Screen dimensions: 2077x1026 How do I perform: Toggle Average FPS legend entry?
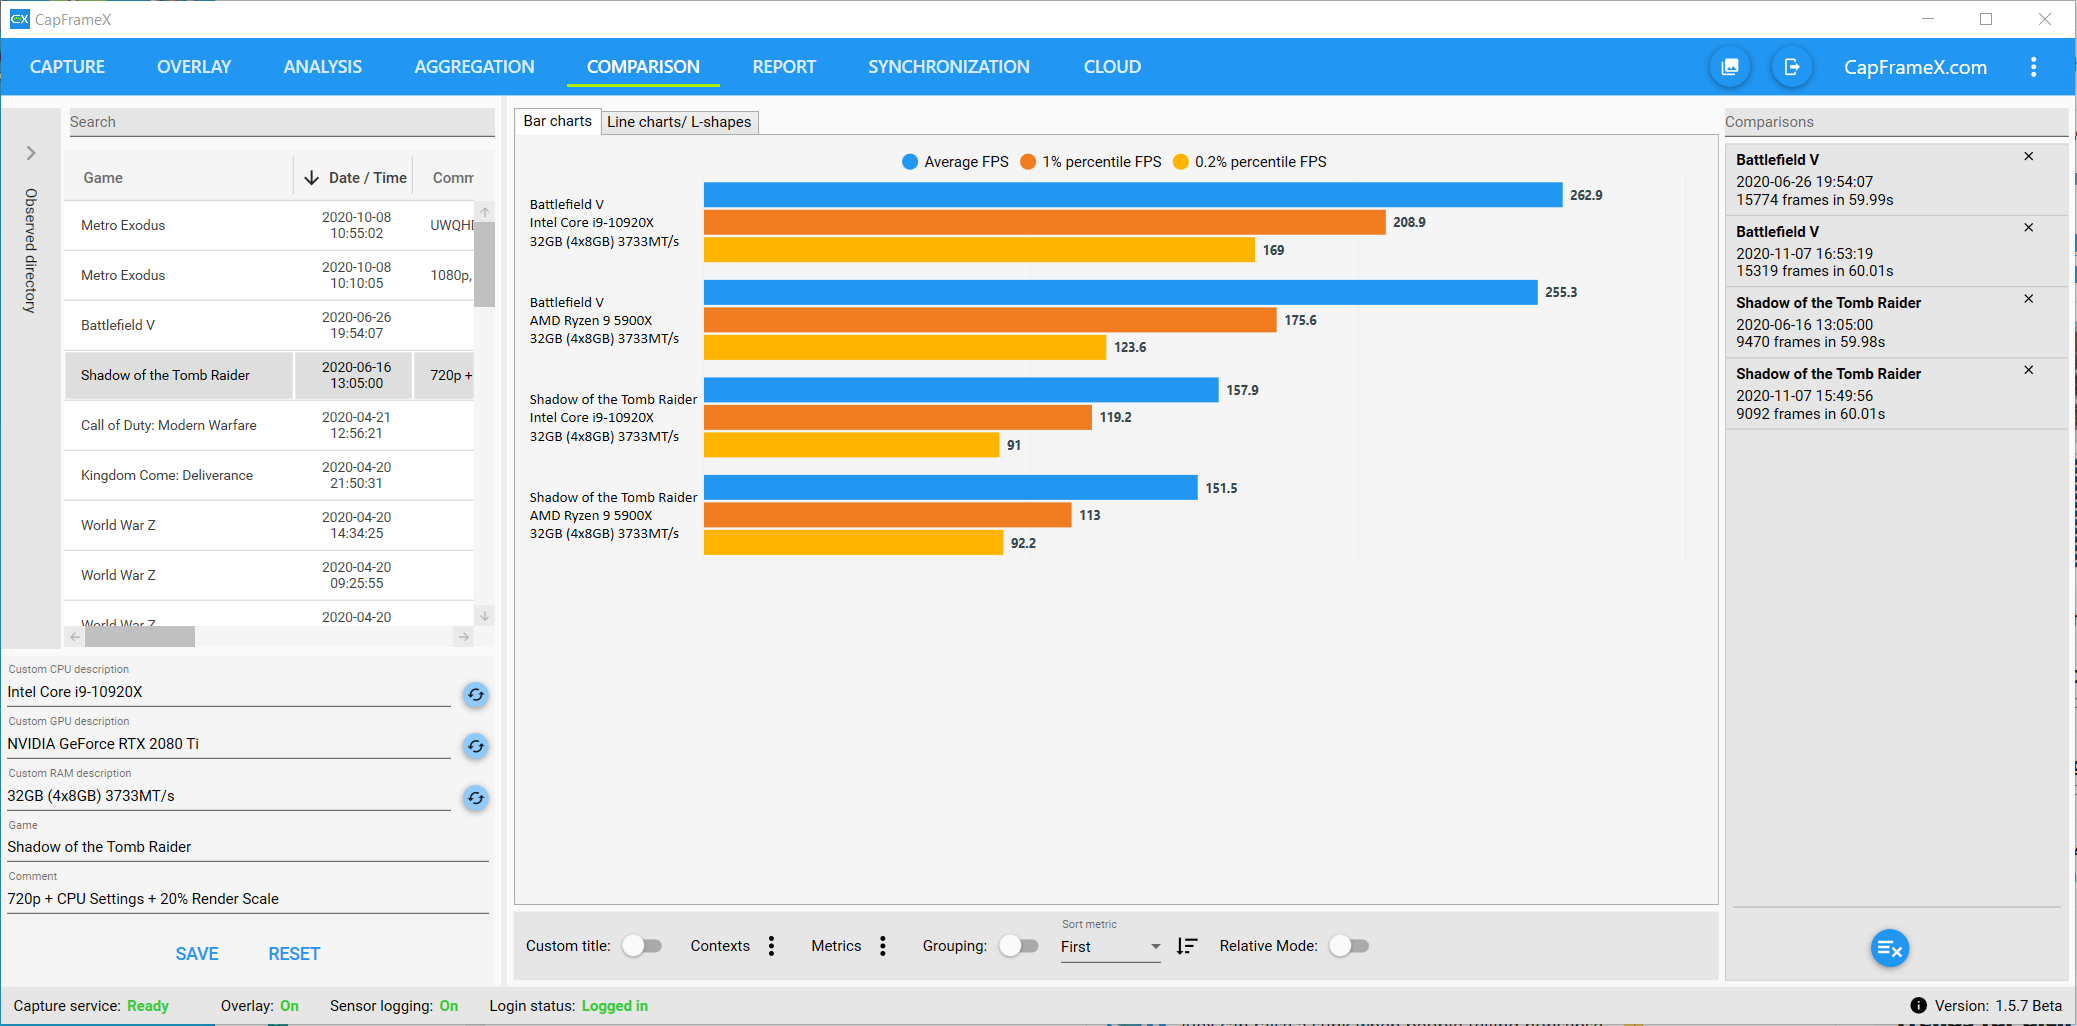click(955, 162)
